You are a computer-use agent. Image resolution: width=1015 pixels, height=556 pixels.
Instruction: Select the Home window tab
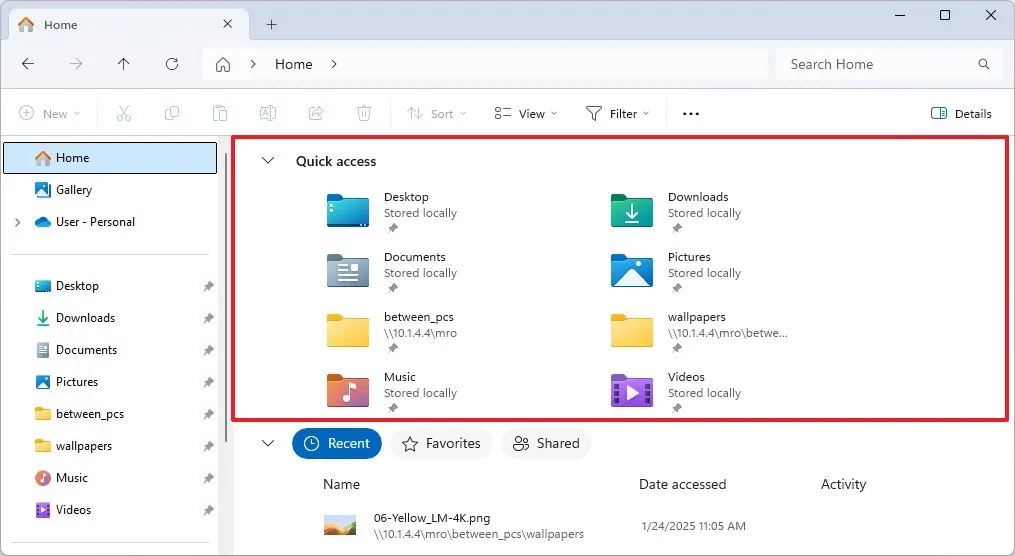(x=128, y=25)
